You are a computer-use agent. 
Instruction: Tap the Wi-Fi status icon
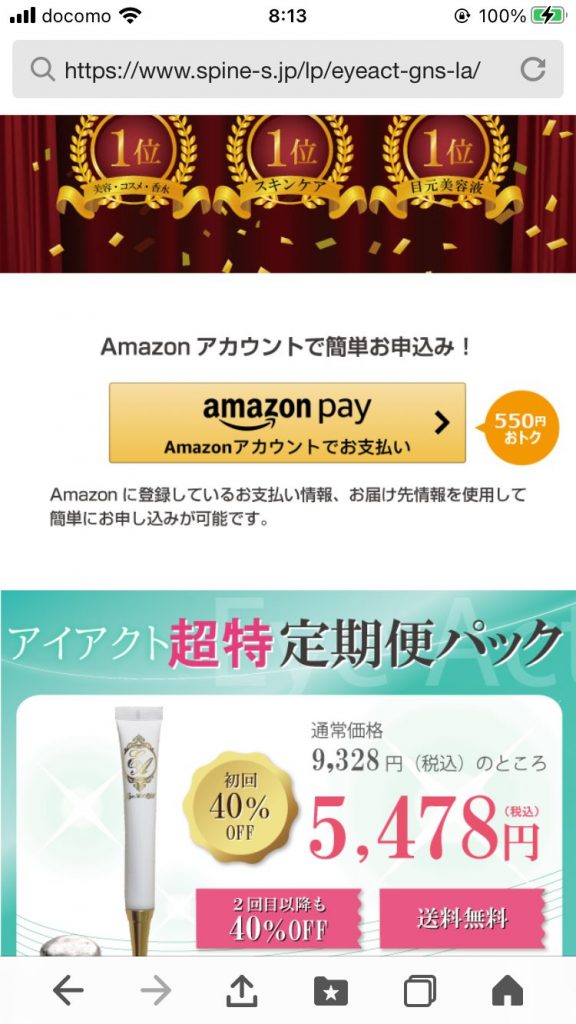(x=131, y=16)
